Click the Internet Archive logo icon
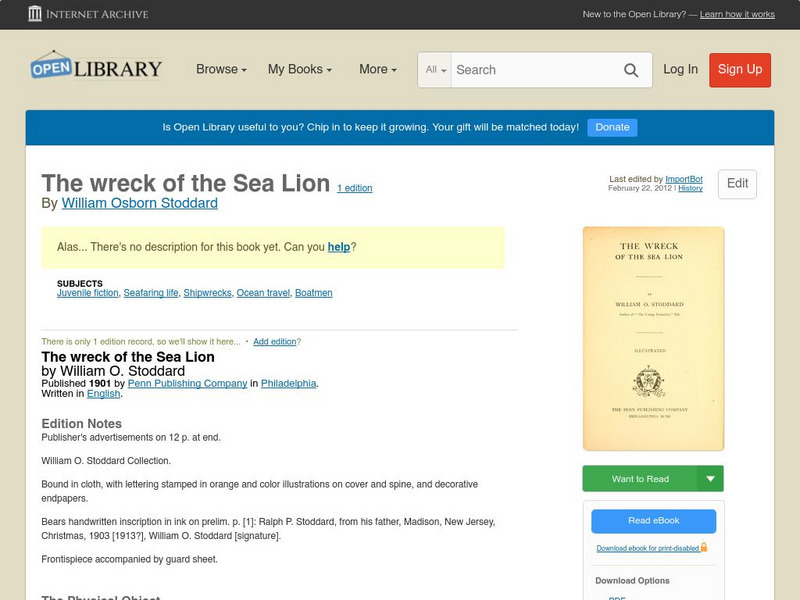800x600 pixels. point(35,14)
